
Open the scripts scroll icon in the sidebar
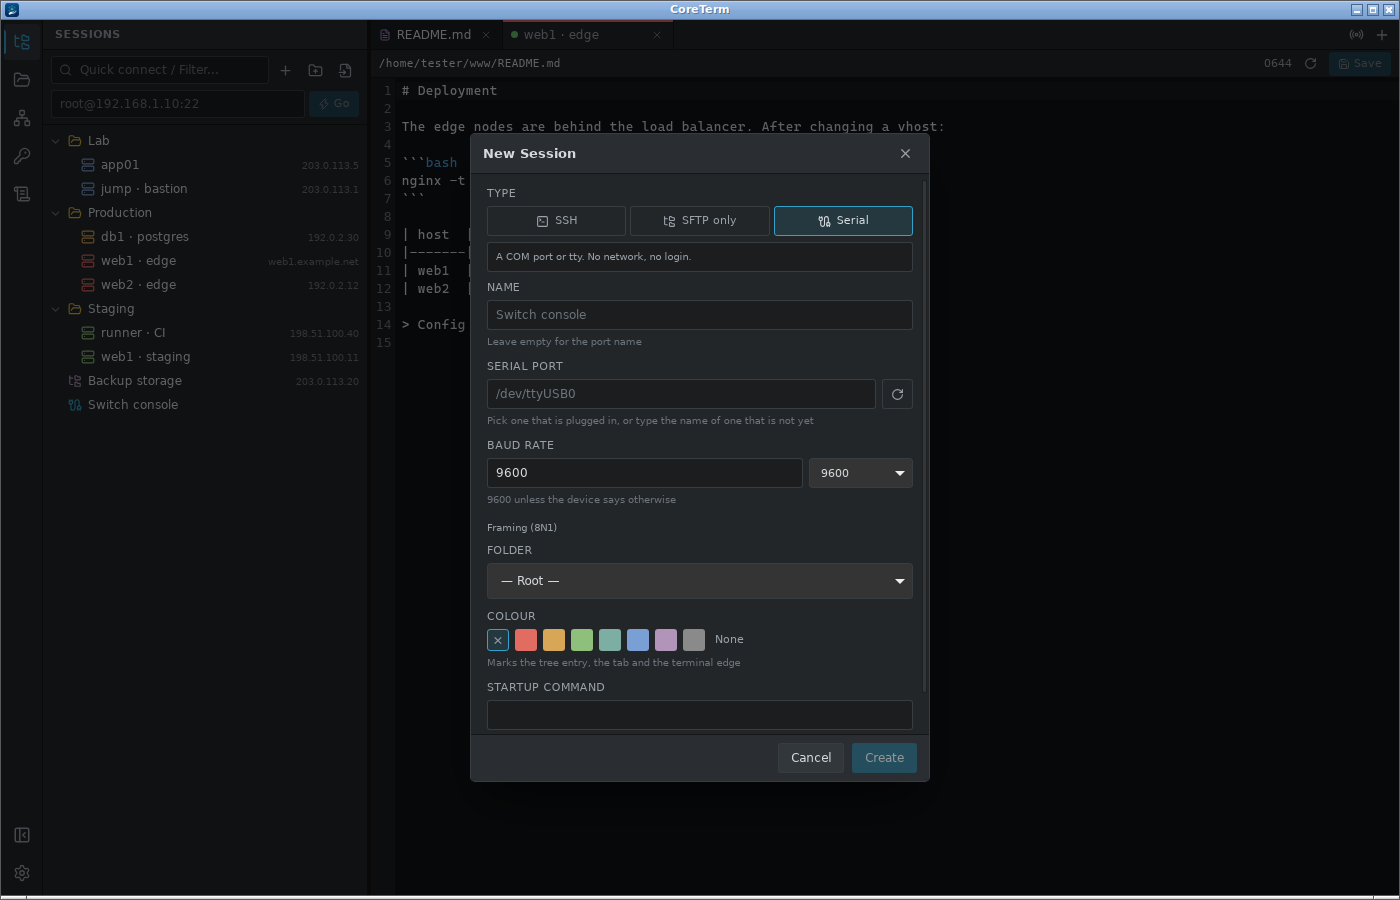coord(22,194)
